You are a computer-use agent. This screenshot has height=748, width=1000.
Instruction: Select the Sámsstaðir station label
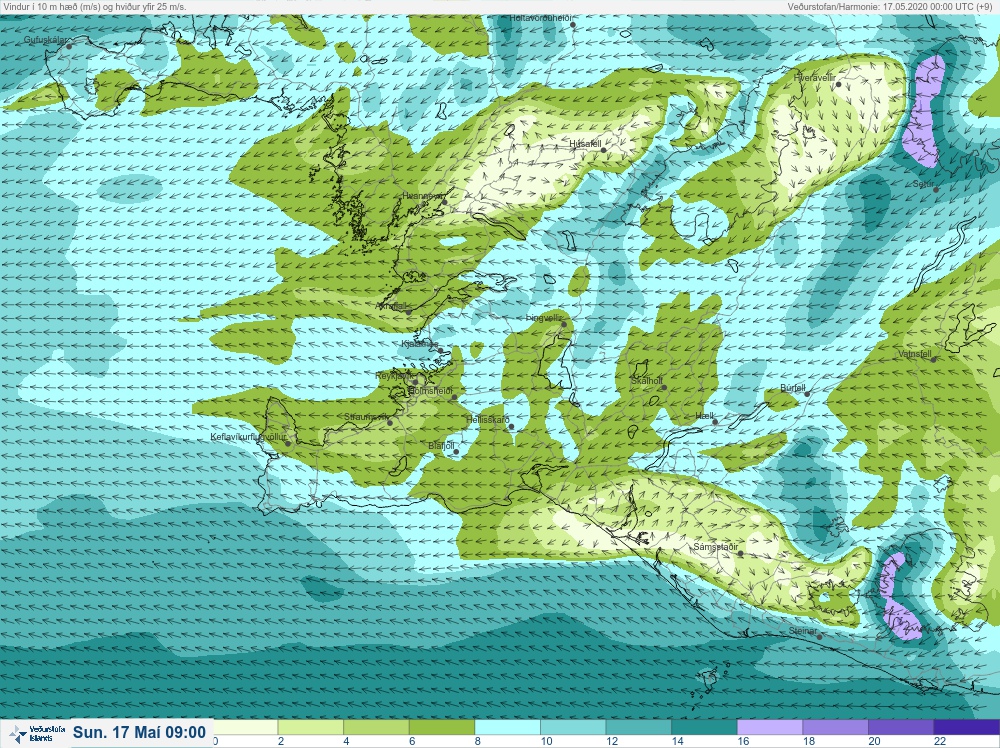click(716, 547)
